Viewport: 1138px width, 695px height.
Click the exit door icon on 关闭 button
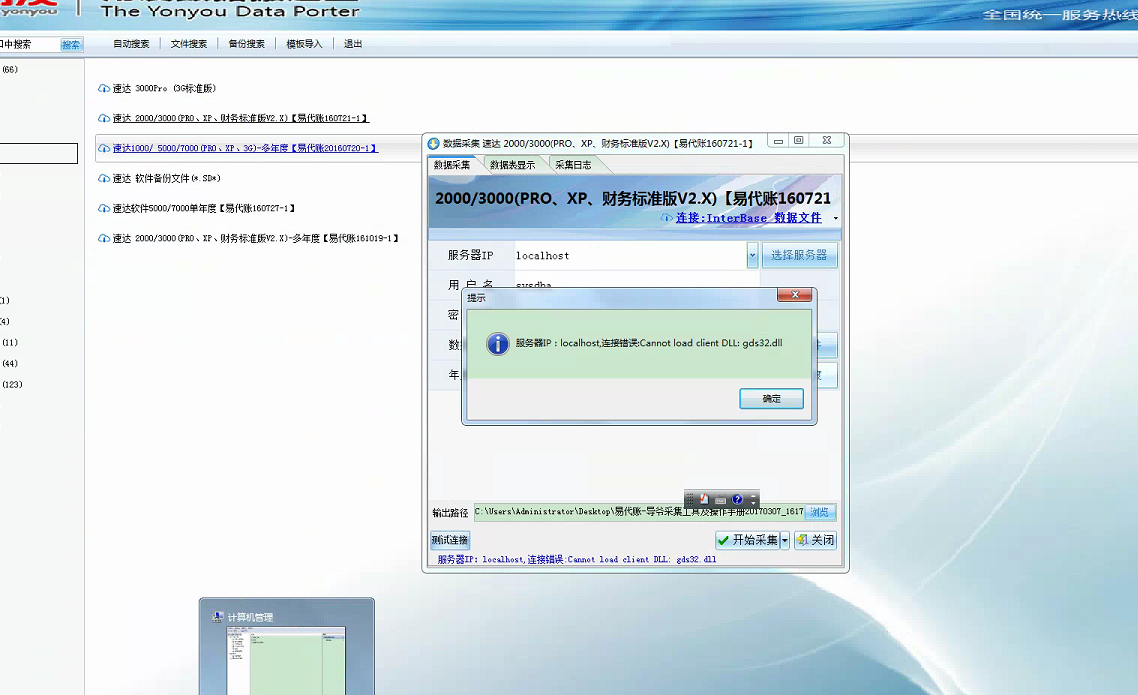(802, 540)
